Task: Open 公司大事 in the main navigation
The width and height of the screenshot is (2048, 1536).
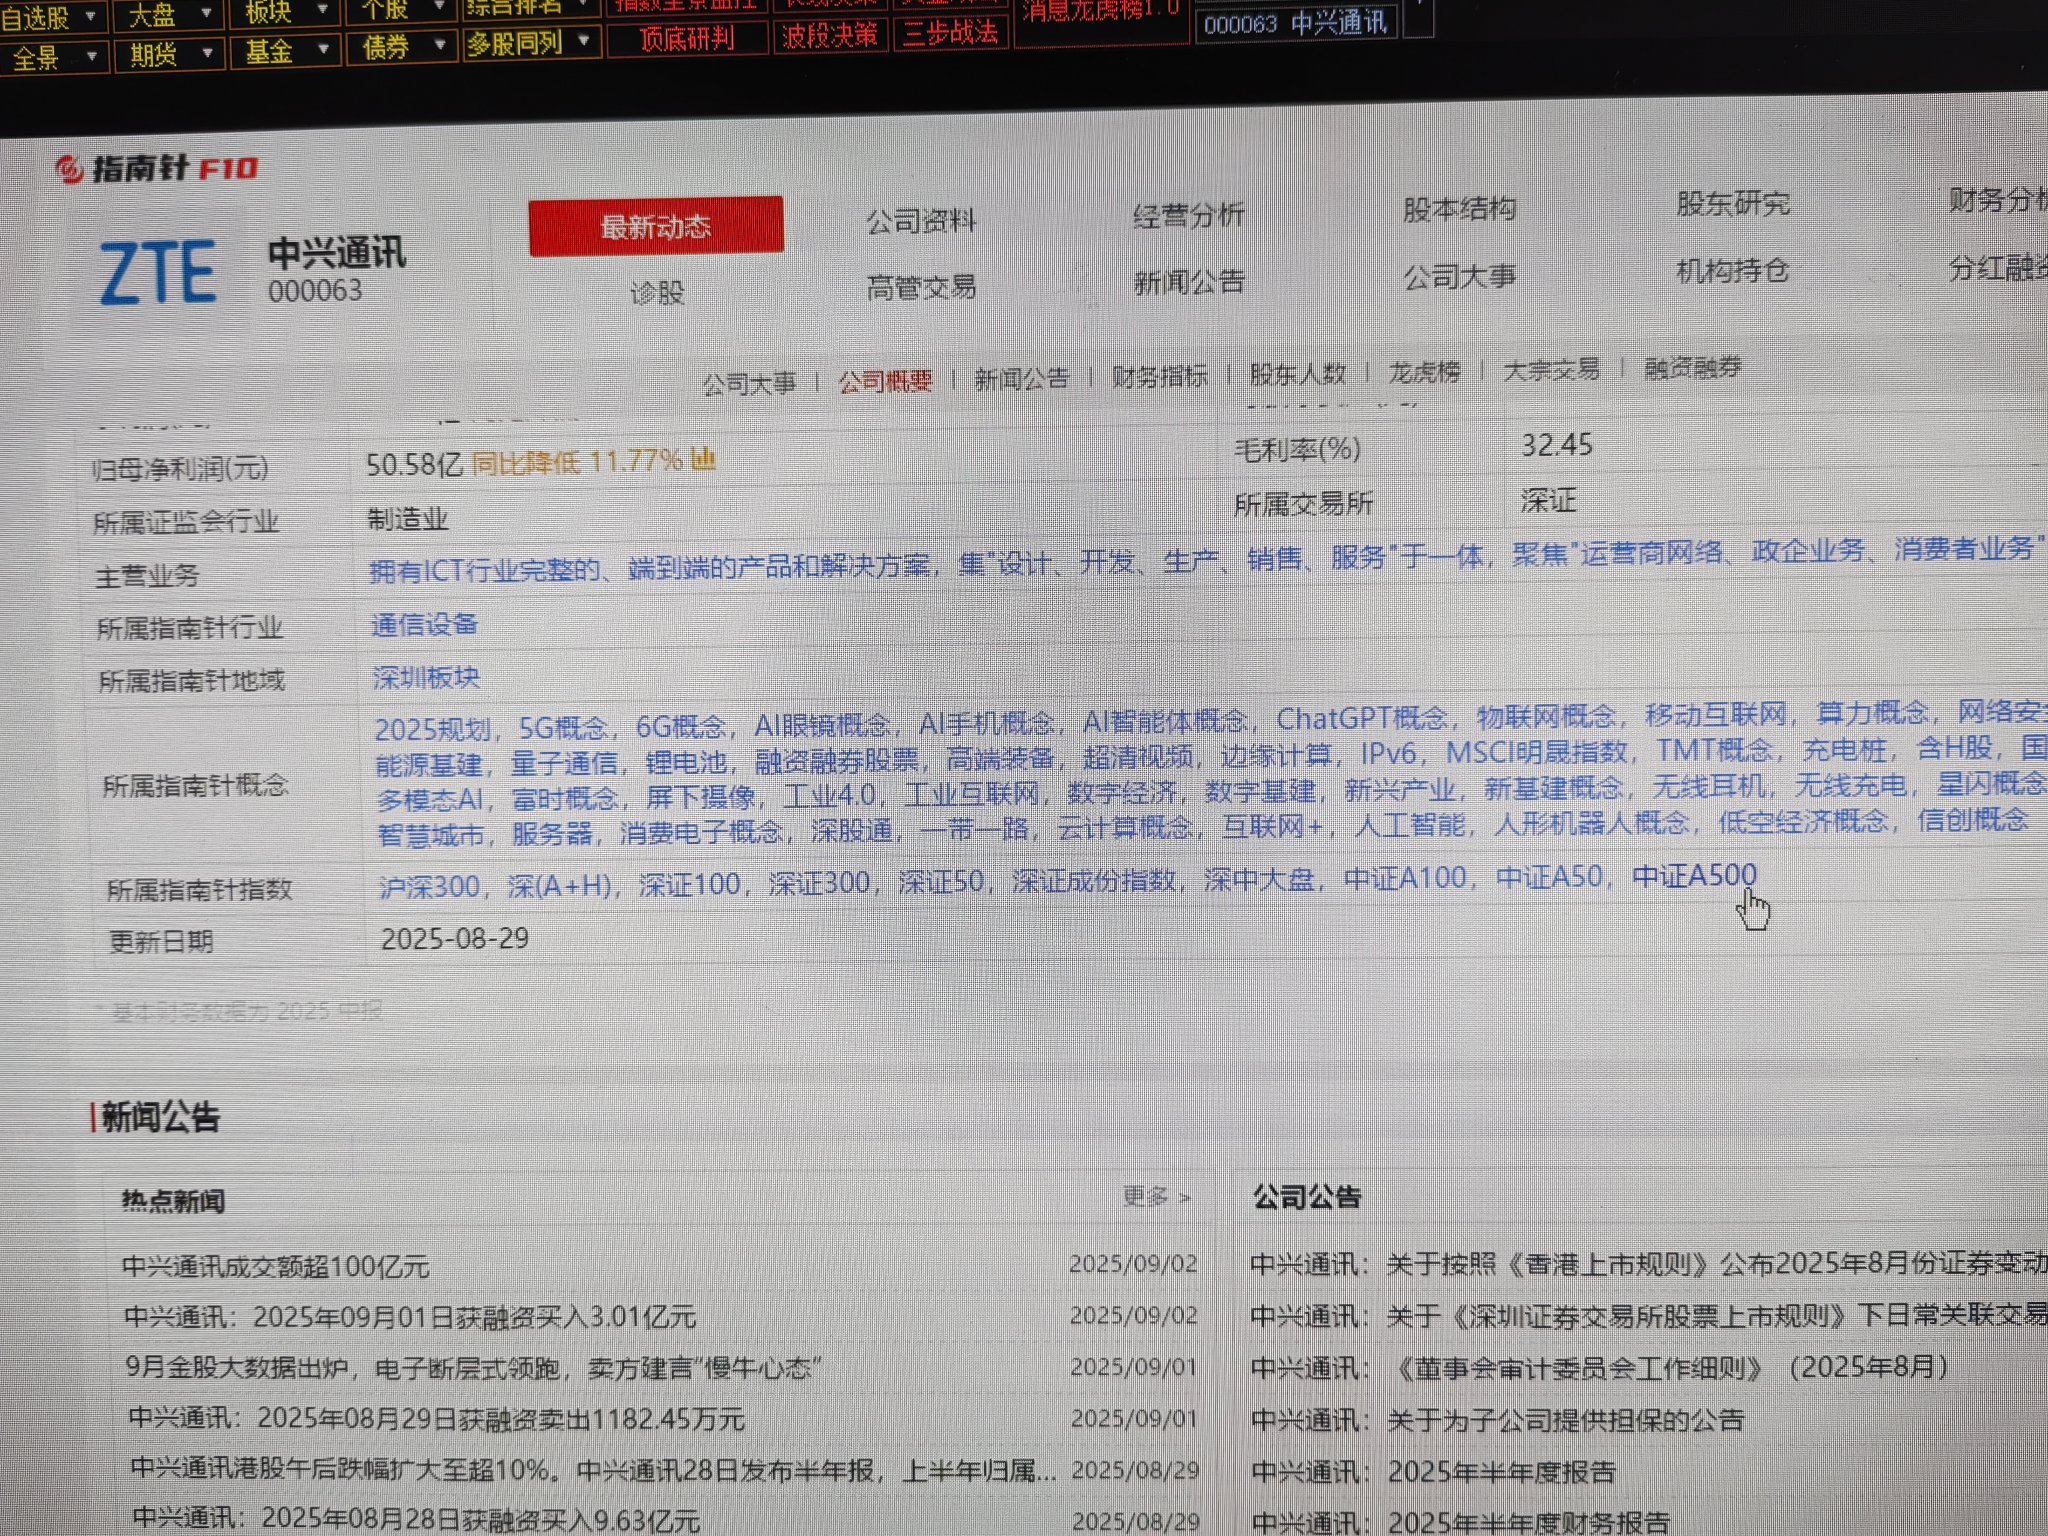Action: [1460, 276]
